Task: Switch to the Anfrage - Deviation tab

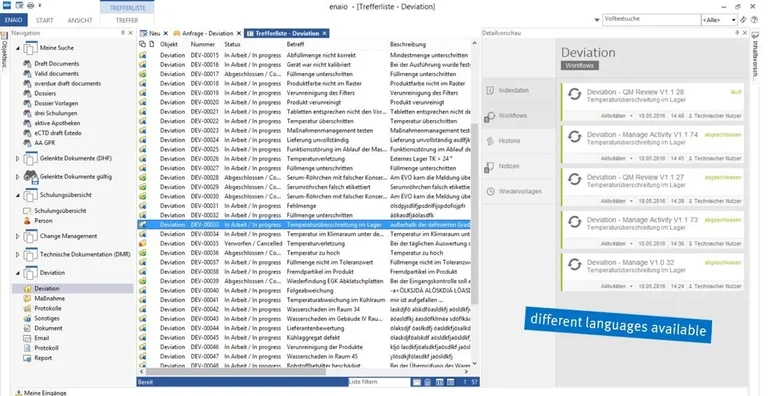Action: (x=208, y=33)
